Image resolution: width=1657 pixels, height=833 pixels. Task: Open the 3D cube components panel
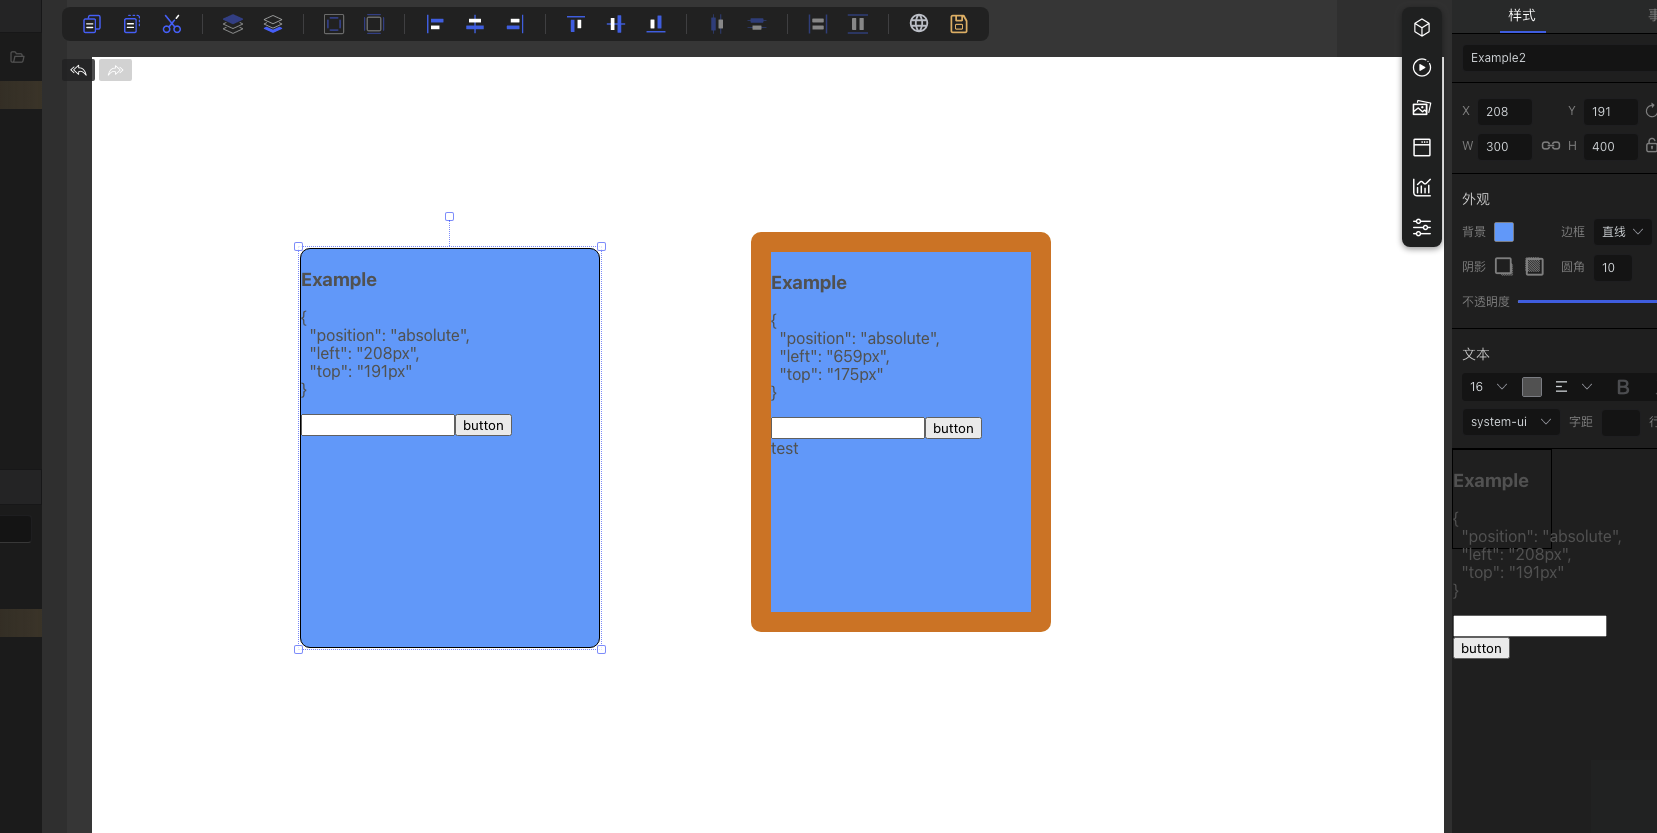pos(1422,28)
